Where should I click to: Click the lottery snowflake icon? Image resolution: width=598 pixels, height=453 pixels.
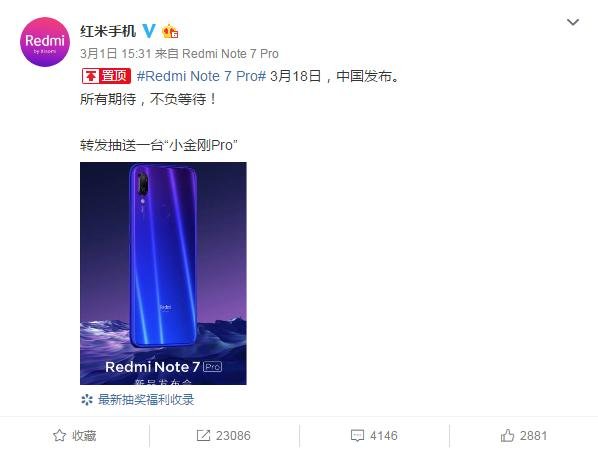[x=87, y=400]
